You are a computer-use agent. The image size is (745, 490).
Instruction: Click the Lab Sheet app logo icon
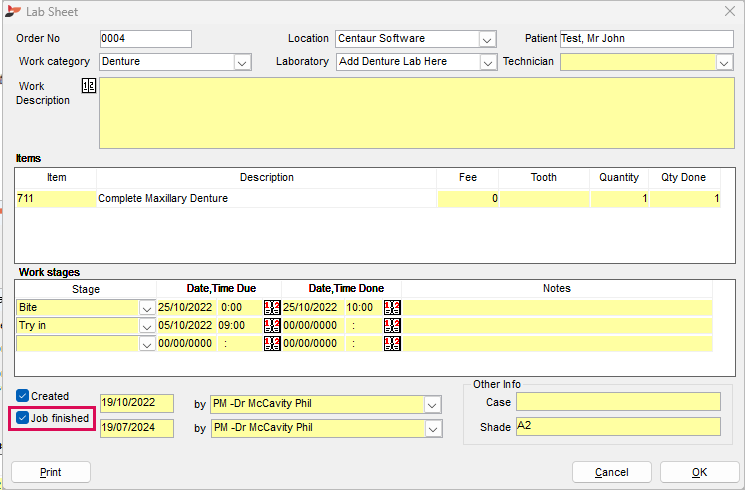coord(13,11)
